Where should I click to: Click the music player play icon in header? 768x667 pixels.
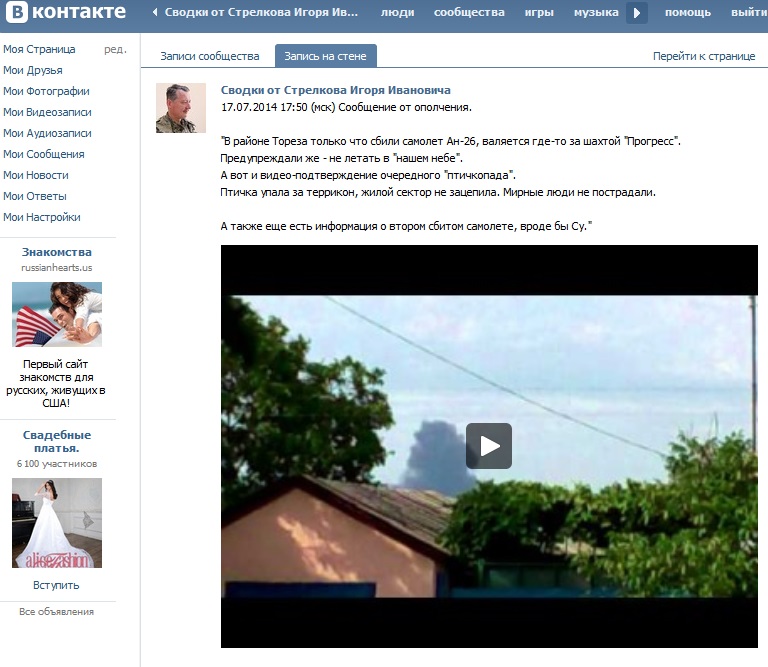[x=637, y=13]
